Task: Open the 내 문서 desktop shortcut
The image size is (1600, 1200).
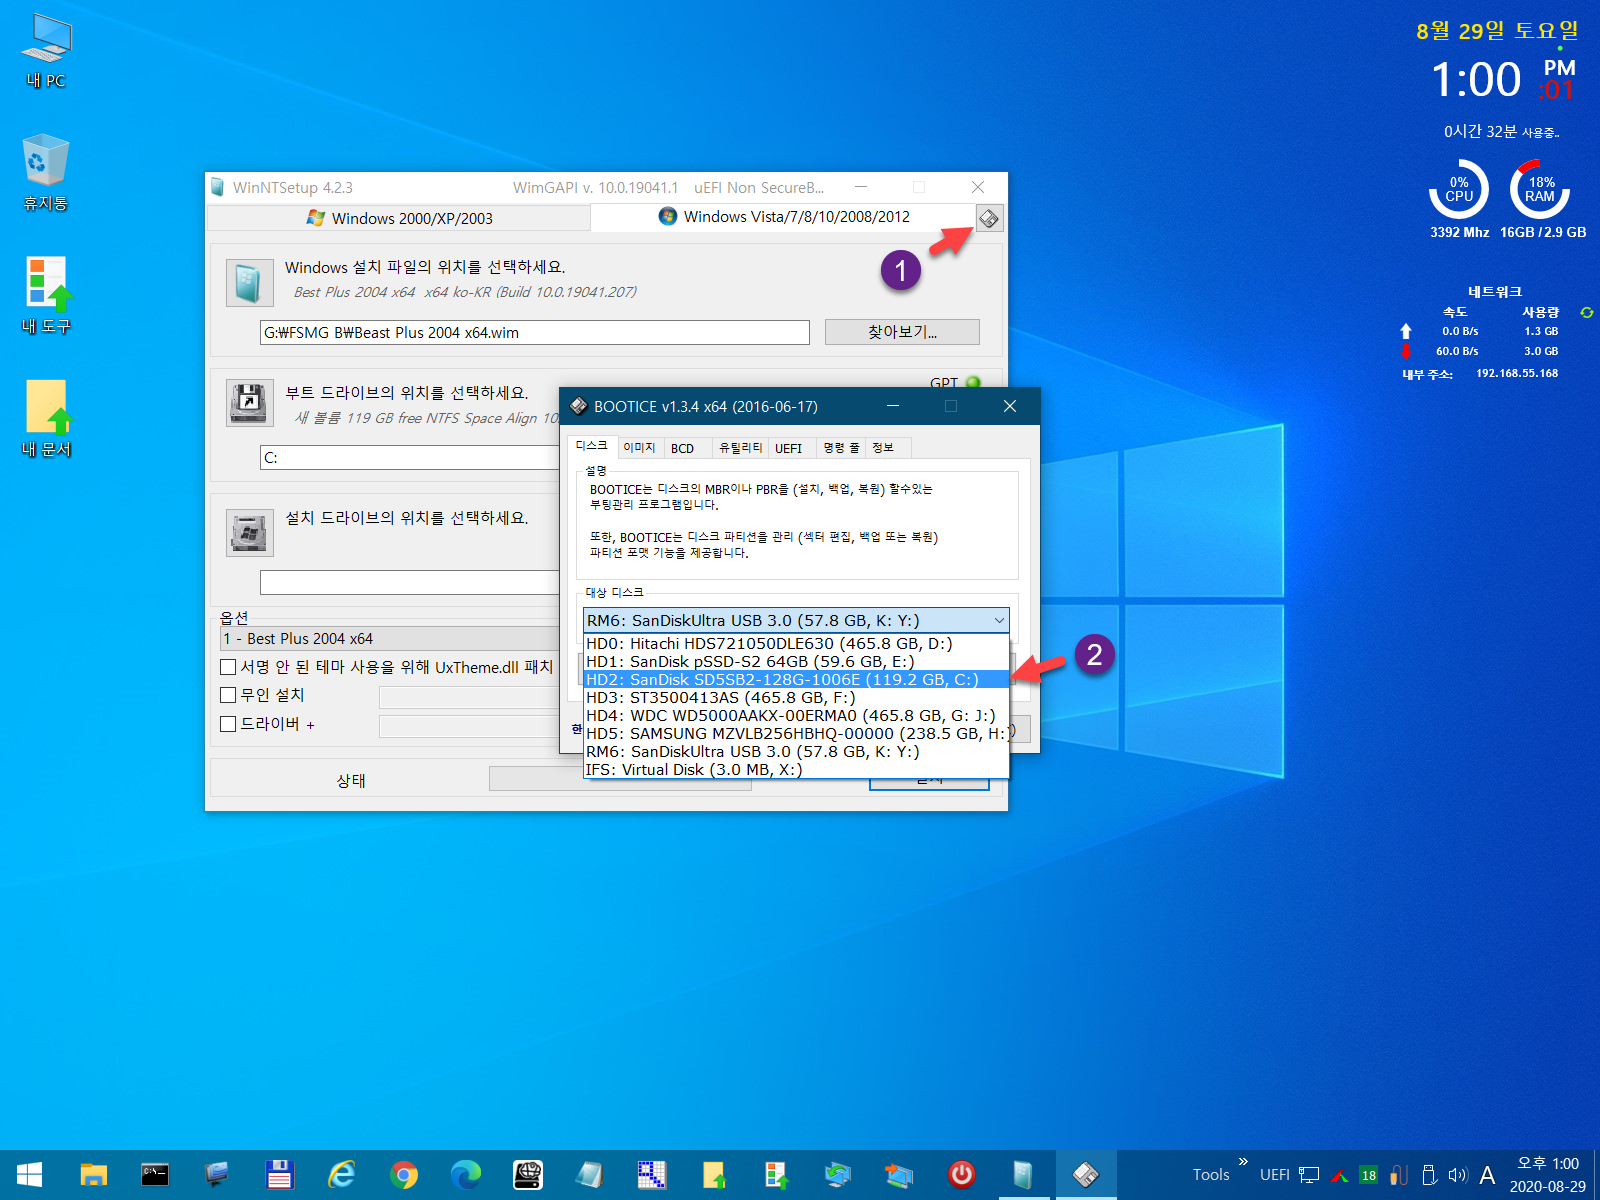Action: 46,420
